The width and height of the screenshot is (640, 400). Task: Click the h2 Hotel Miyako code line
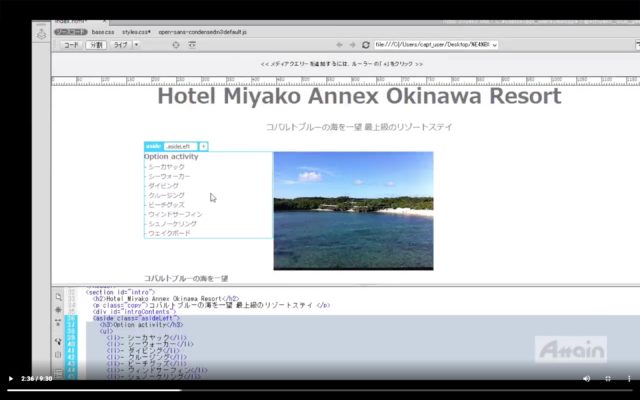[166, 299]
